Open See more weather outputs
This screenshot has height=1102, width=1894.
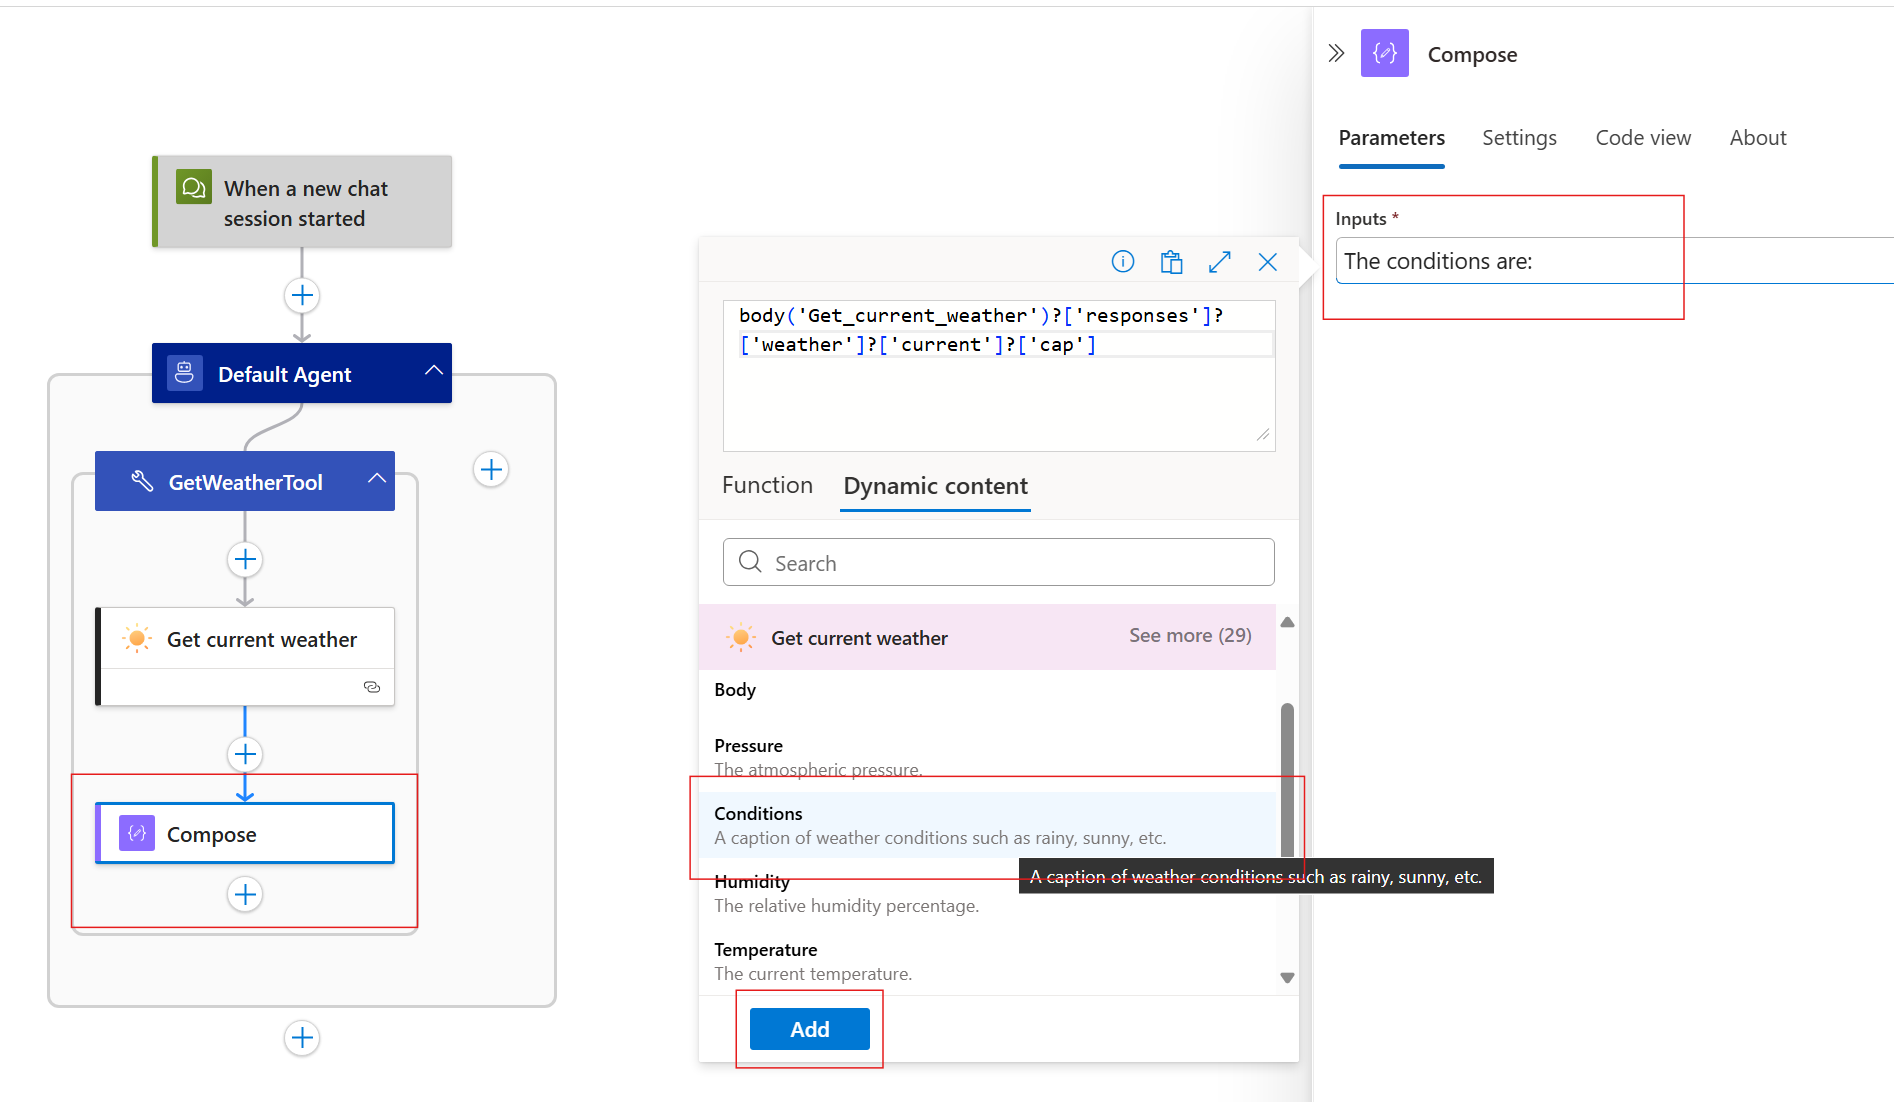[1189, 635]
